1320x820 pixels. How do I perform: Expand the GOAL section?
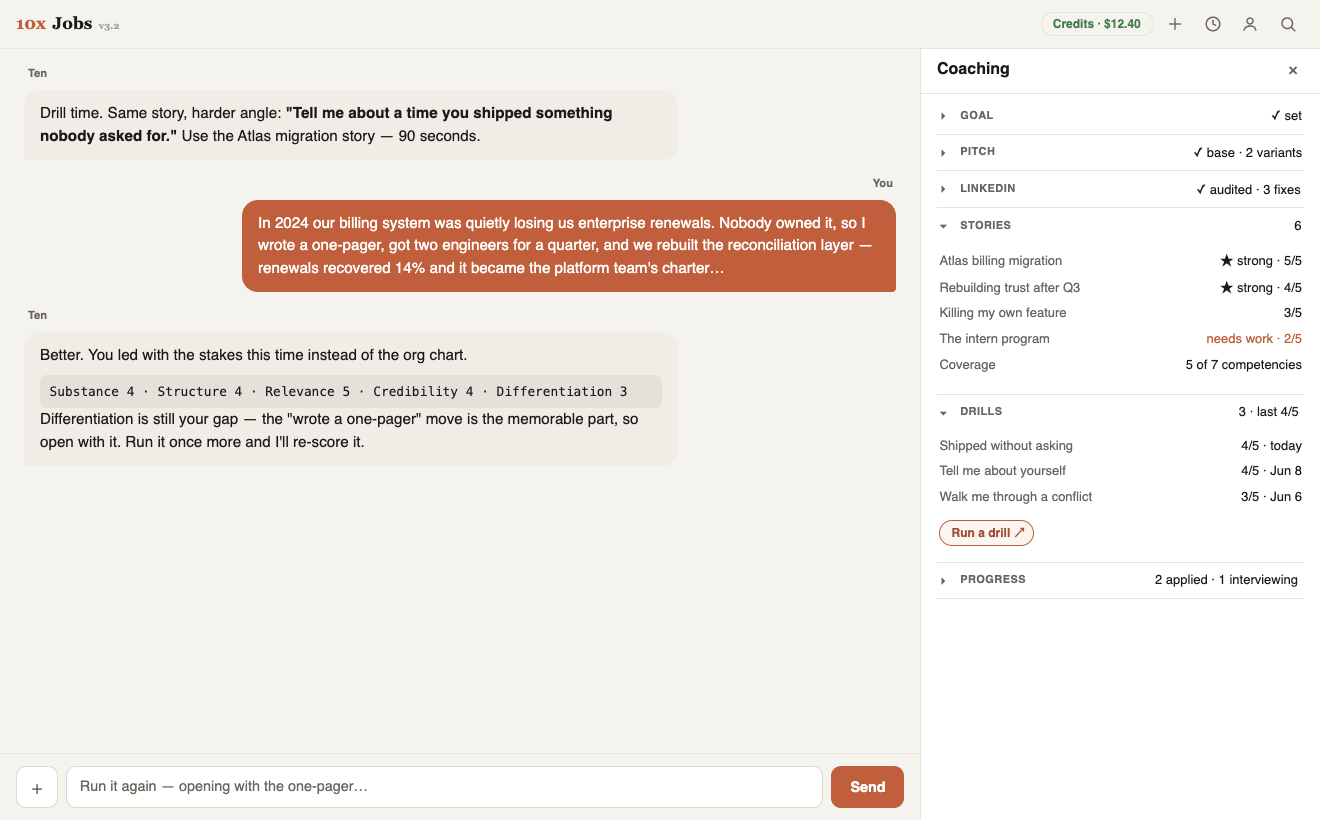(x=1120, y=116)
